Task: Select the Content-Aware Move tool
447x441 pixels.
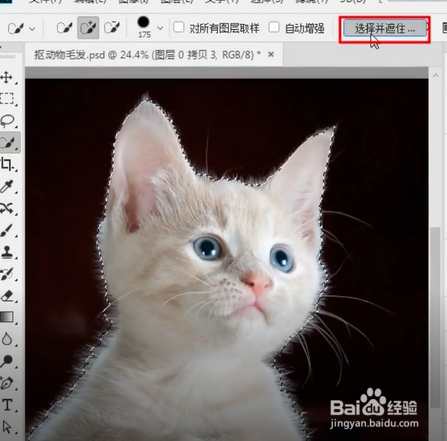Action: (x=7, y=208)
